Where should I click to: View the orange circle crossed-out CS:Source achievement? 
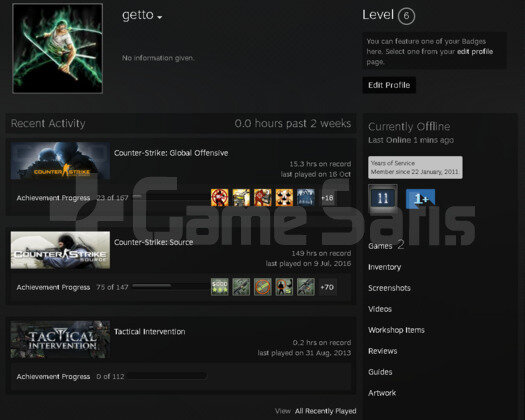pos(262,287)
